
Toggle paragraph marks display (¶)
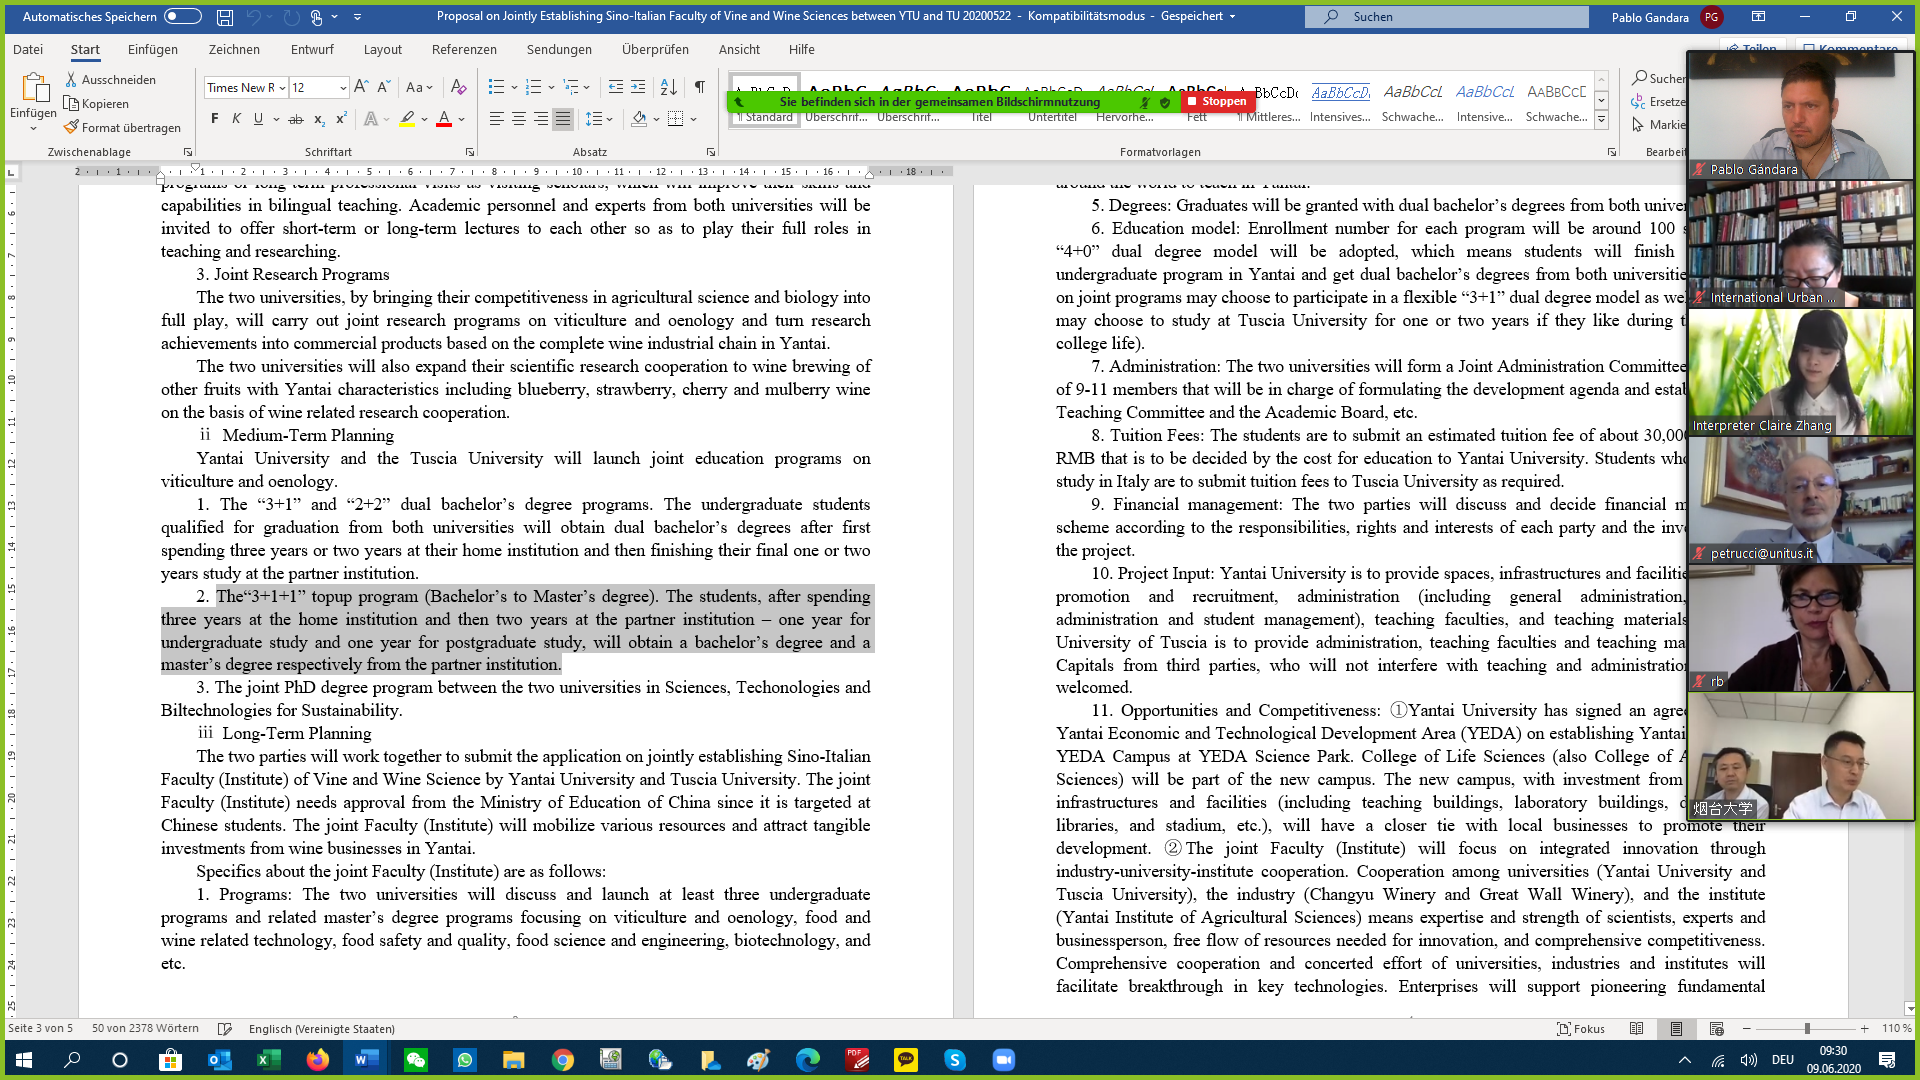(x=700, y=87)
